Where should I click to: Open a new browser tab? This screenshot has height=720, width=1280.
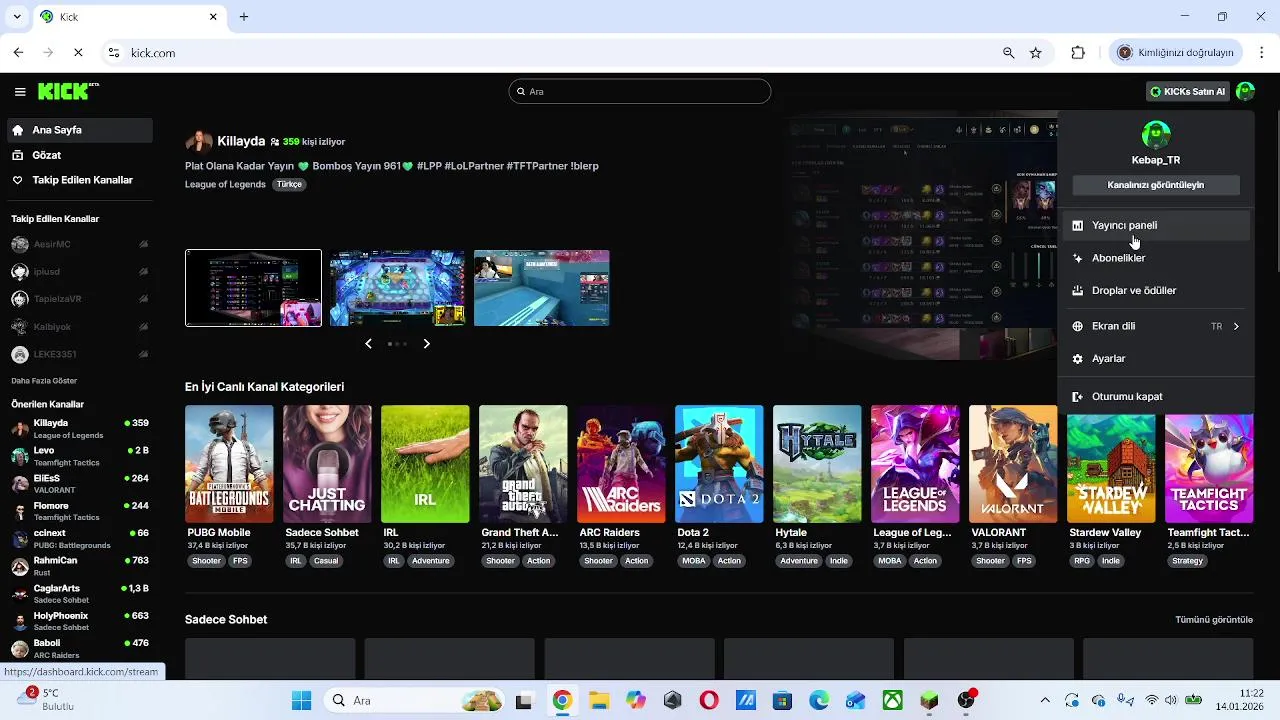pos(244,17)
